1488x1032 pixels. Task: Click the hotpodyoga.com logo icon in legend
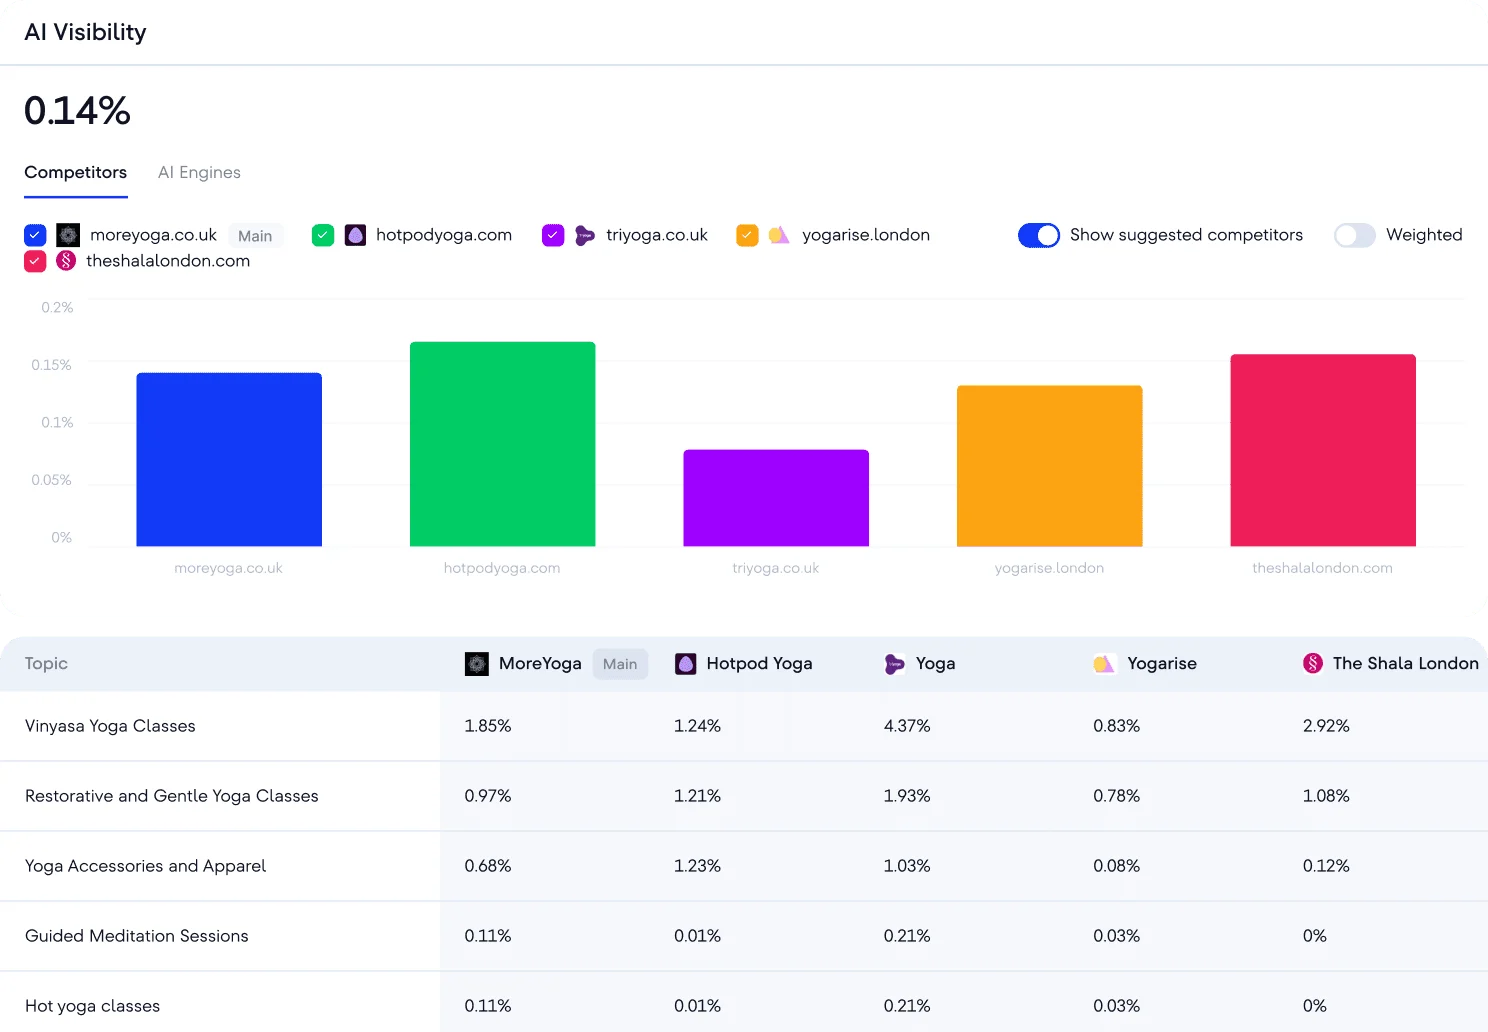[355, 235]
